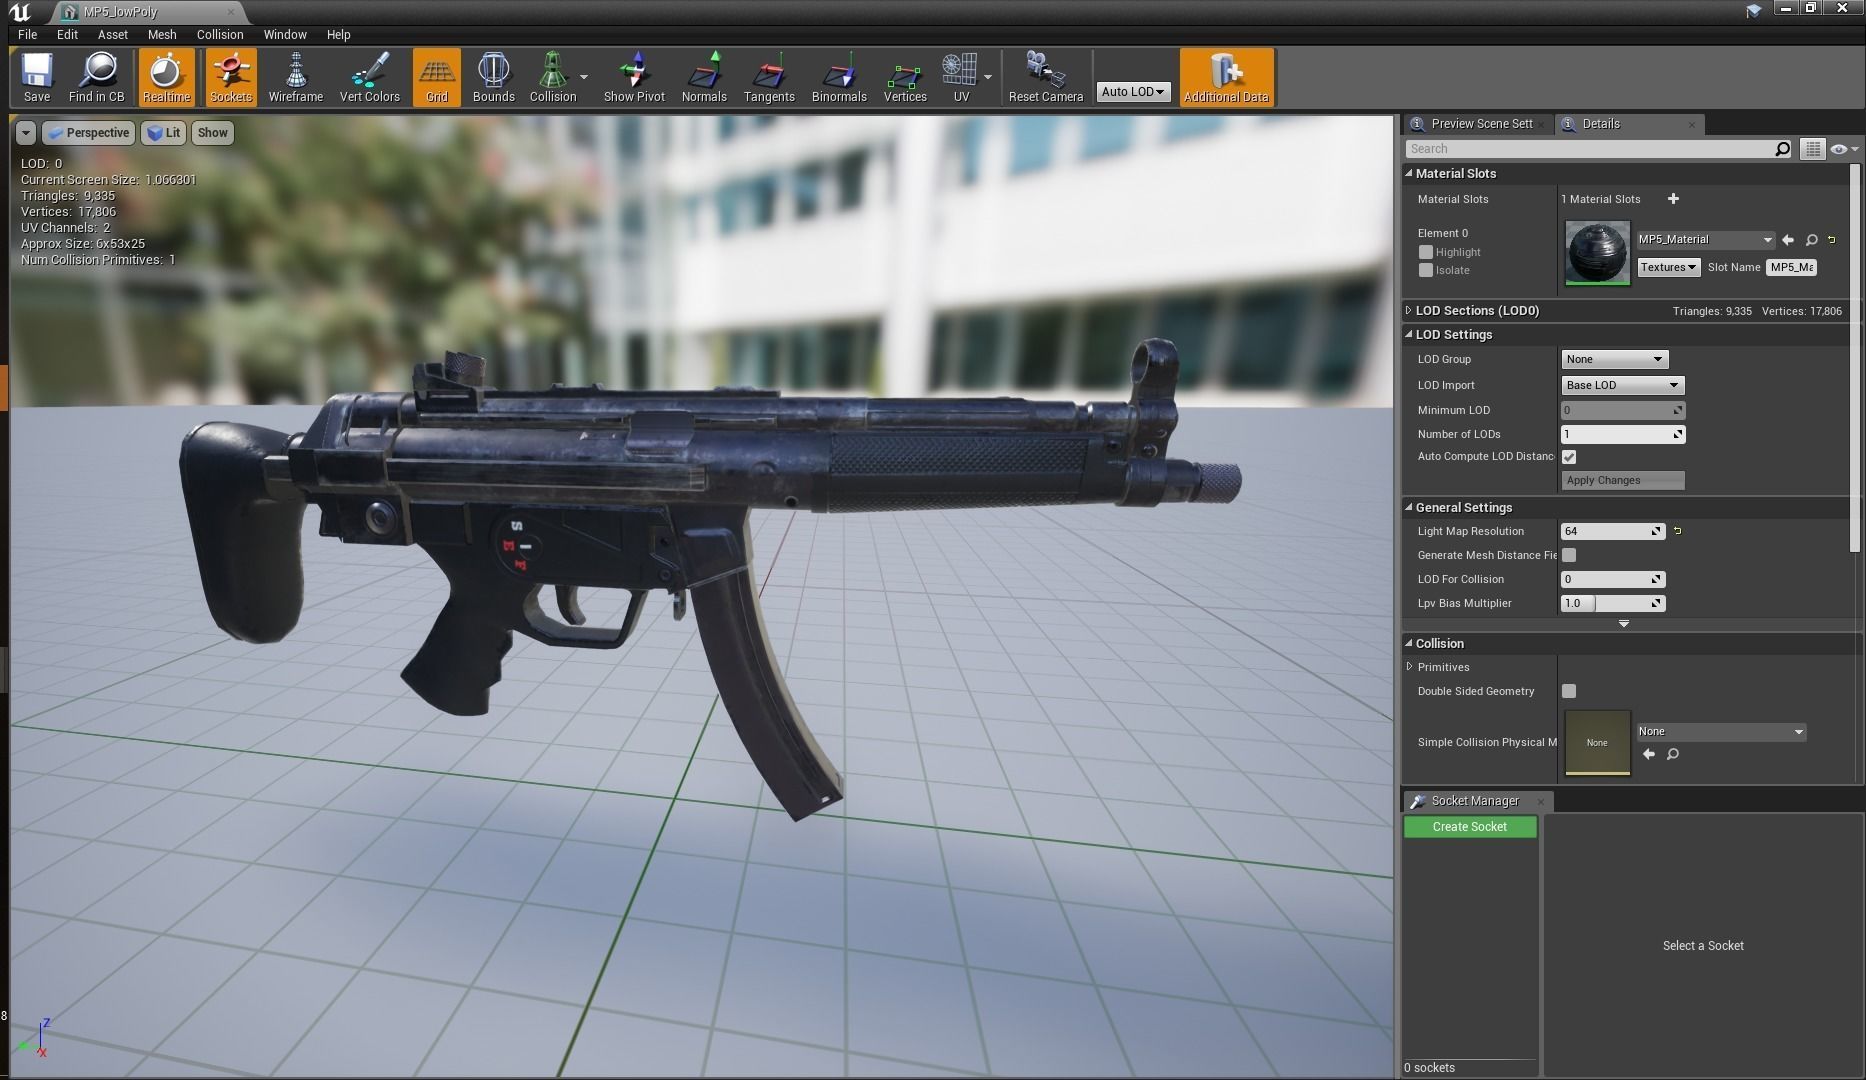This screenshot has width=1866, height=1080.
Task: Toggle Additional Data toolbar button
Action: [1226, 77]
